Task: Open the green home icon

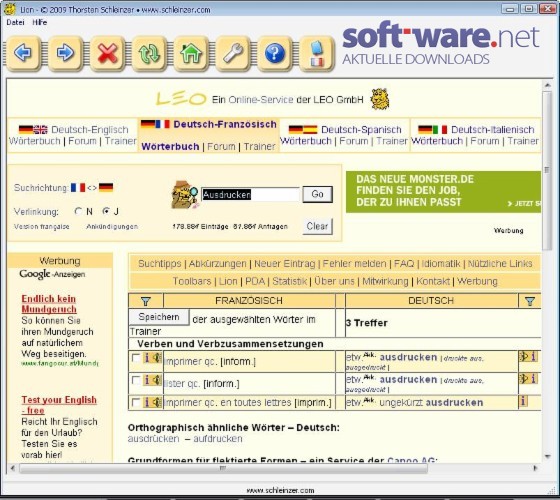Action: tap(191, 54)
